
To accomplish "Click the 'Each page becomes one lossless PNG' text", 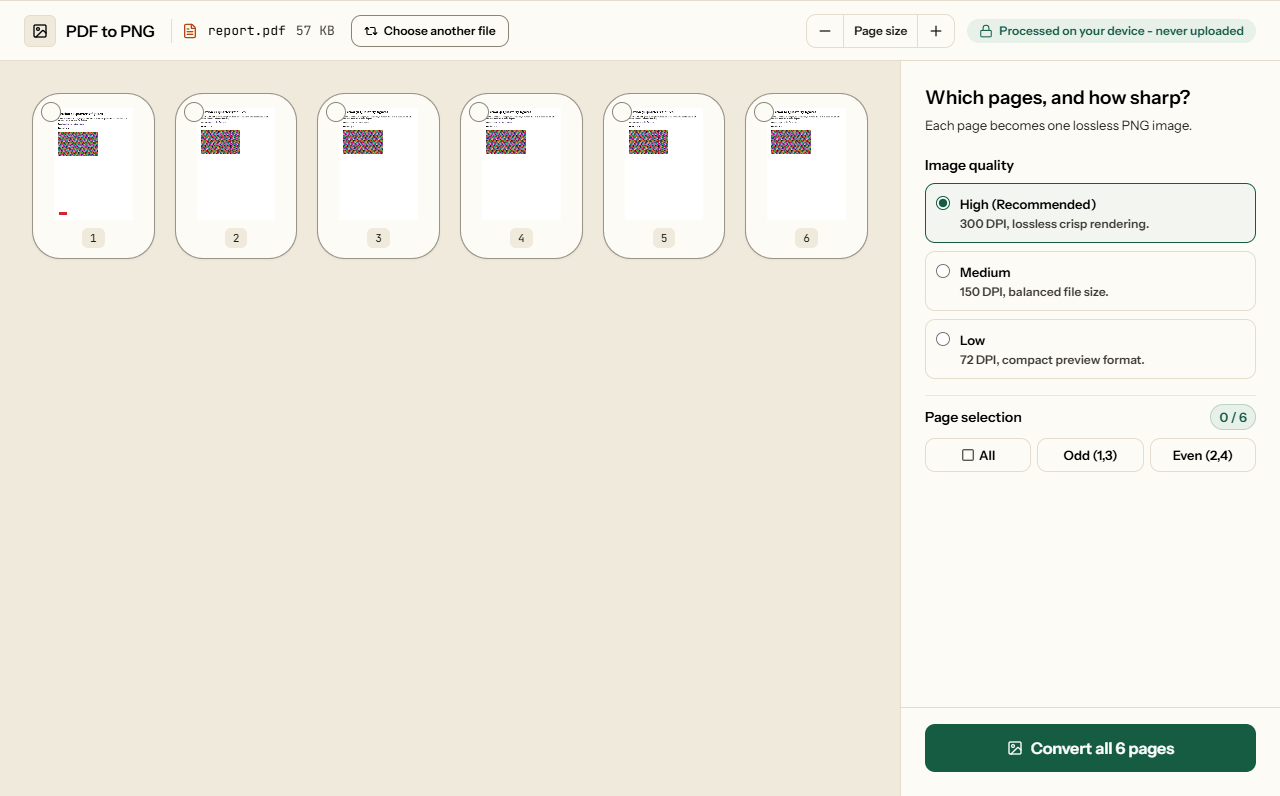I will point(1058,126).
